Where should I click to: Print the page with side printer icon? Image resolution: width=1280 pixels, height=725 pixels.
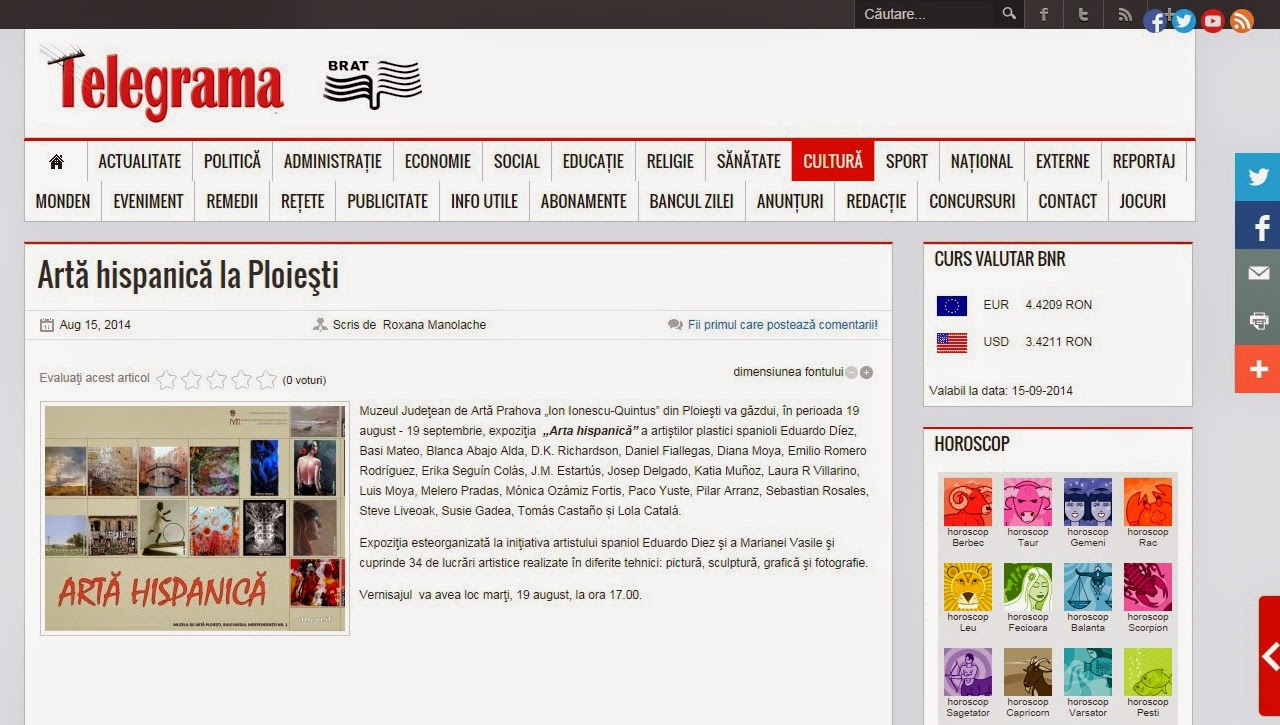point(1258,321)
